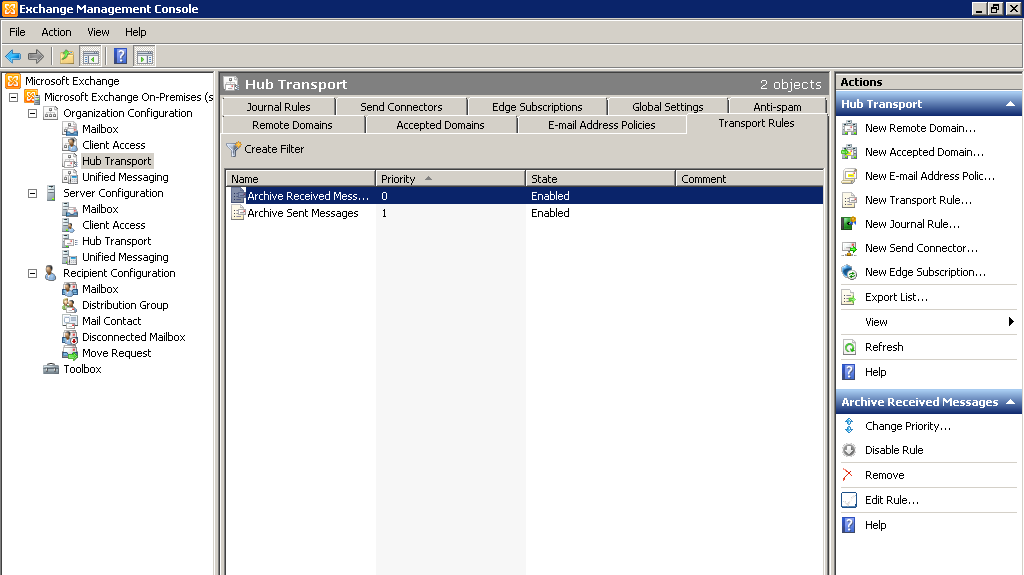The height and width of the screenshot is (575, 1024).
Task: Toggle the console tree pane toolbar icon
Action: click(91, 57)
